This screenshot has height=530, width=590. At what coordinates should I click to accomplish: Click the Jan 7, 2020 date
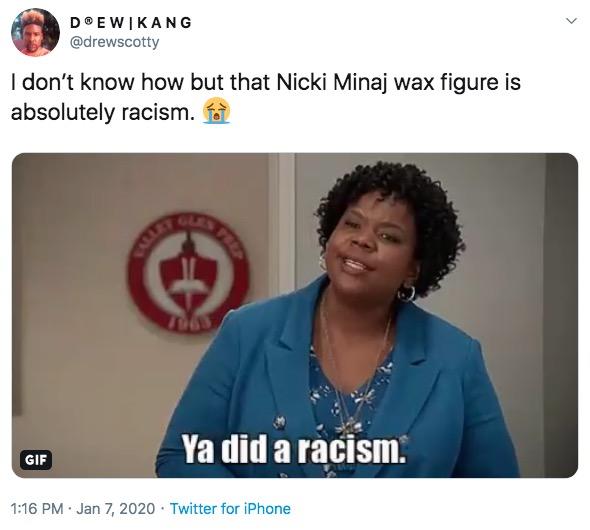click(x=116, y=509)
